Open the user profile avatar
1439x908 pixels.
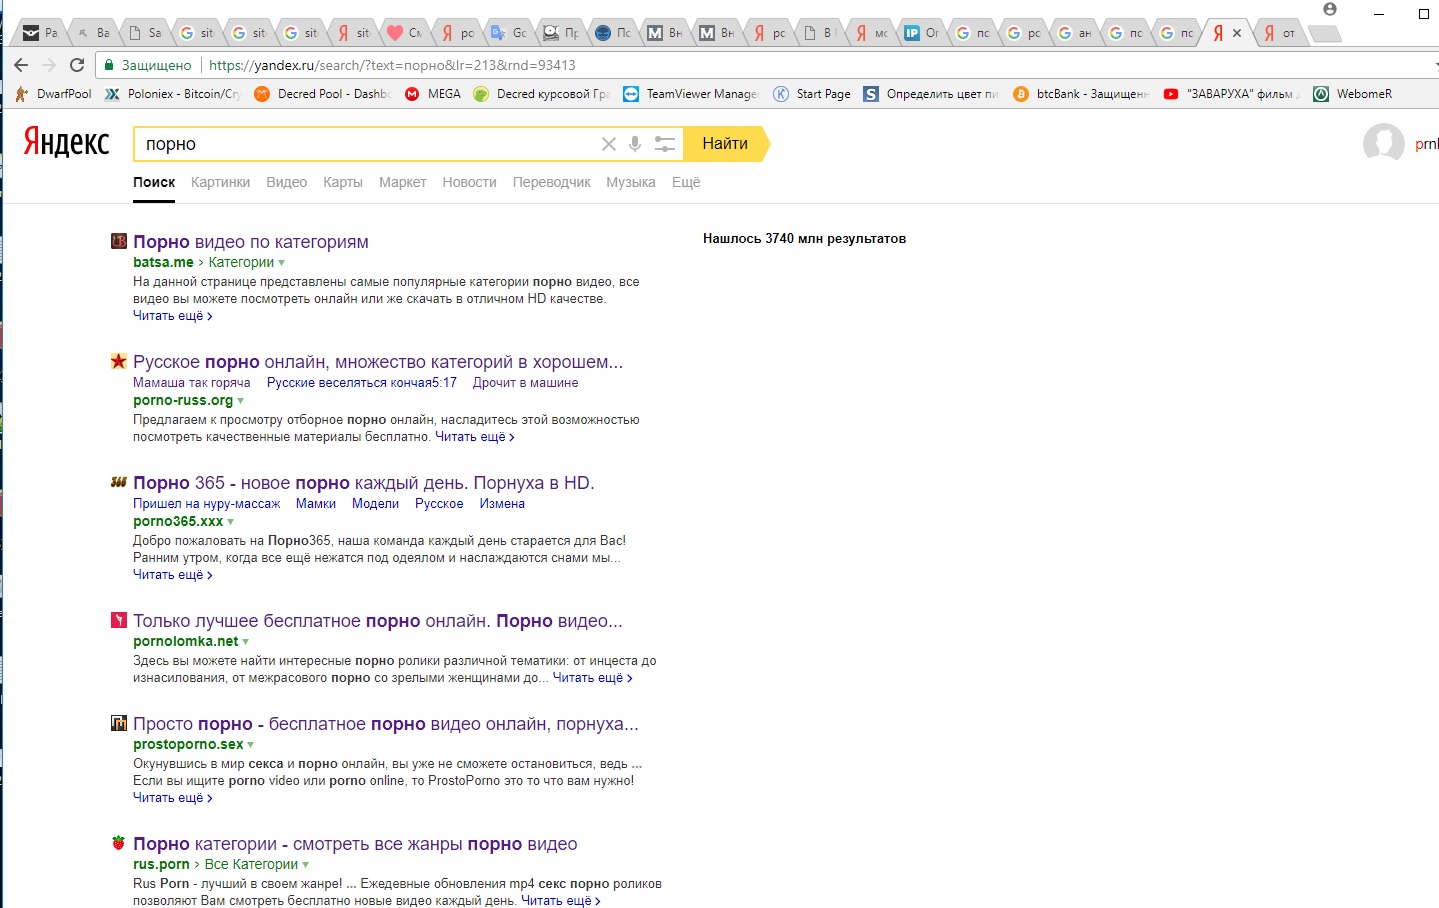click(x=1384, y=144)
